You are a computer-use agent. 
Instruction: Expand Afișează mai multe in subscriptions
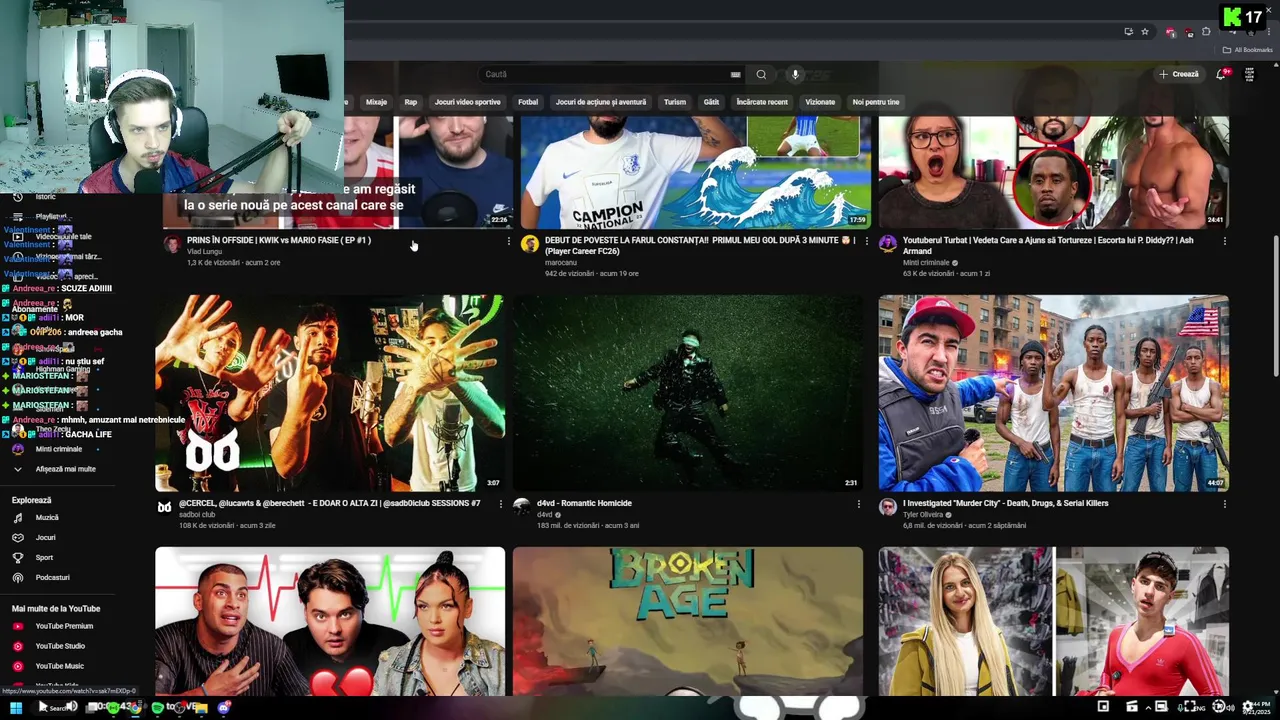point(66,469)
